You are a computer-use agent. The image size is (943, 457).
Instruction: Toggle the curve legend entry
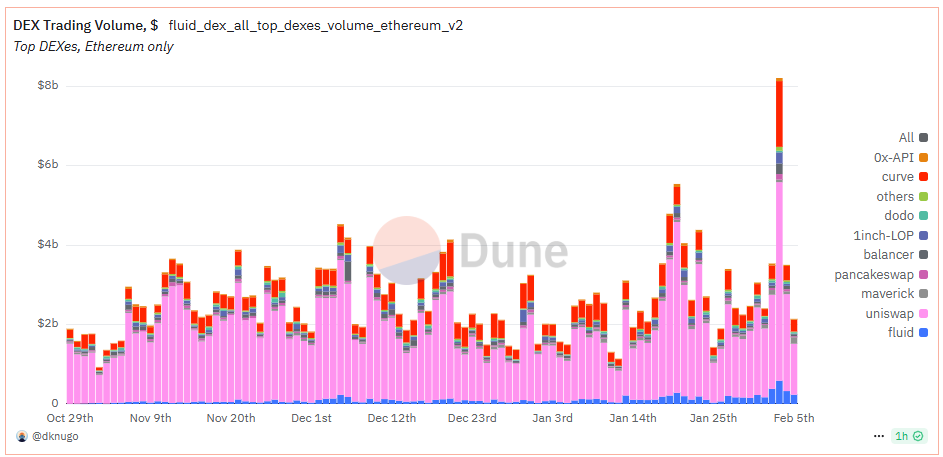click(906, 177)
